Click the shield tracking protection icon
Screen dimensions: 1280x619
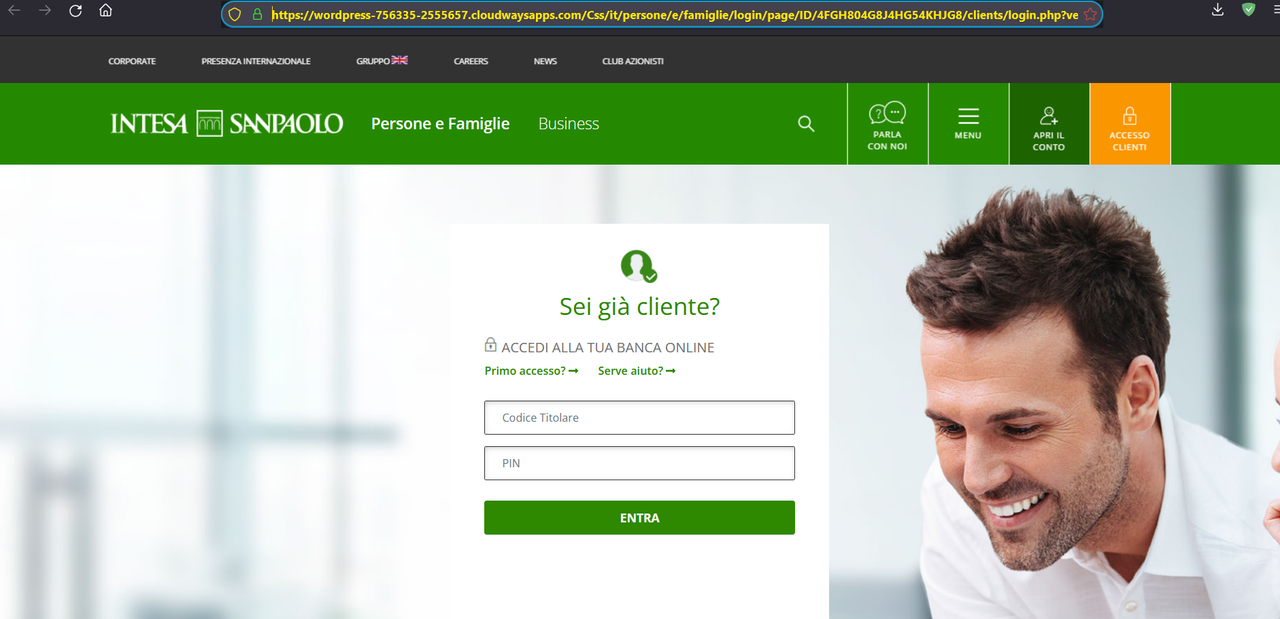click(235, 15)
